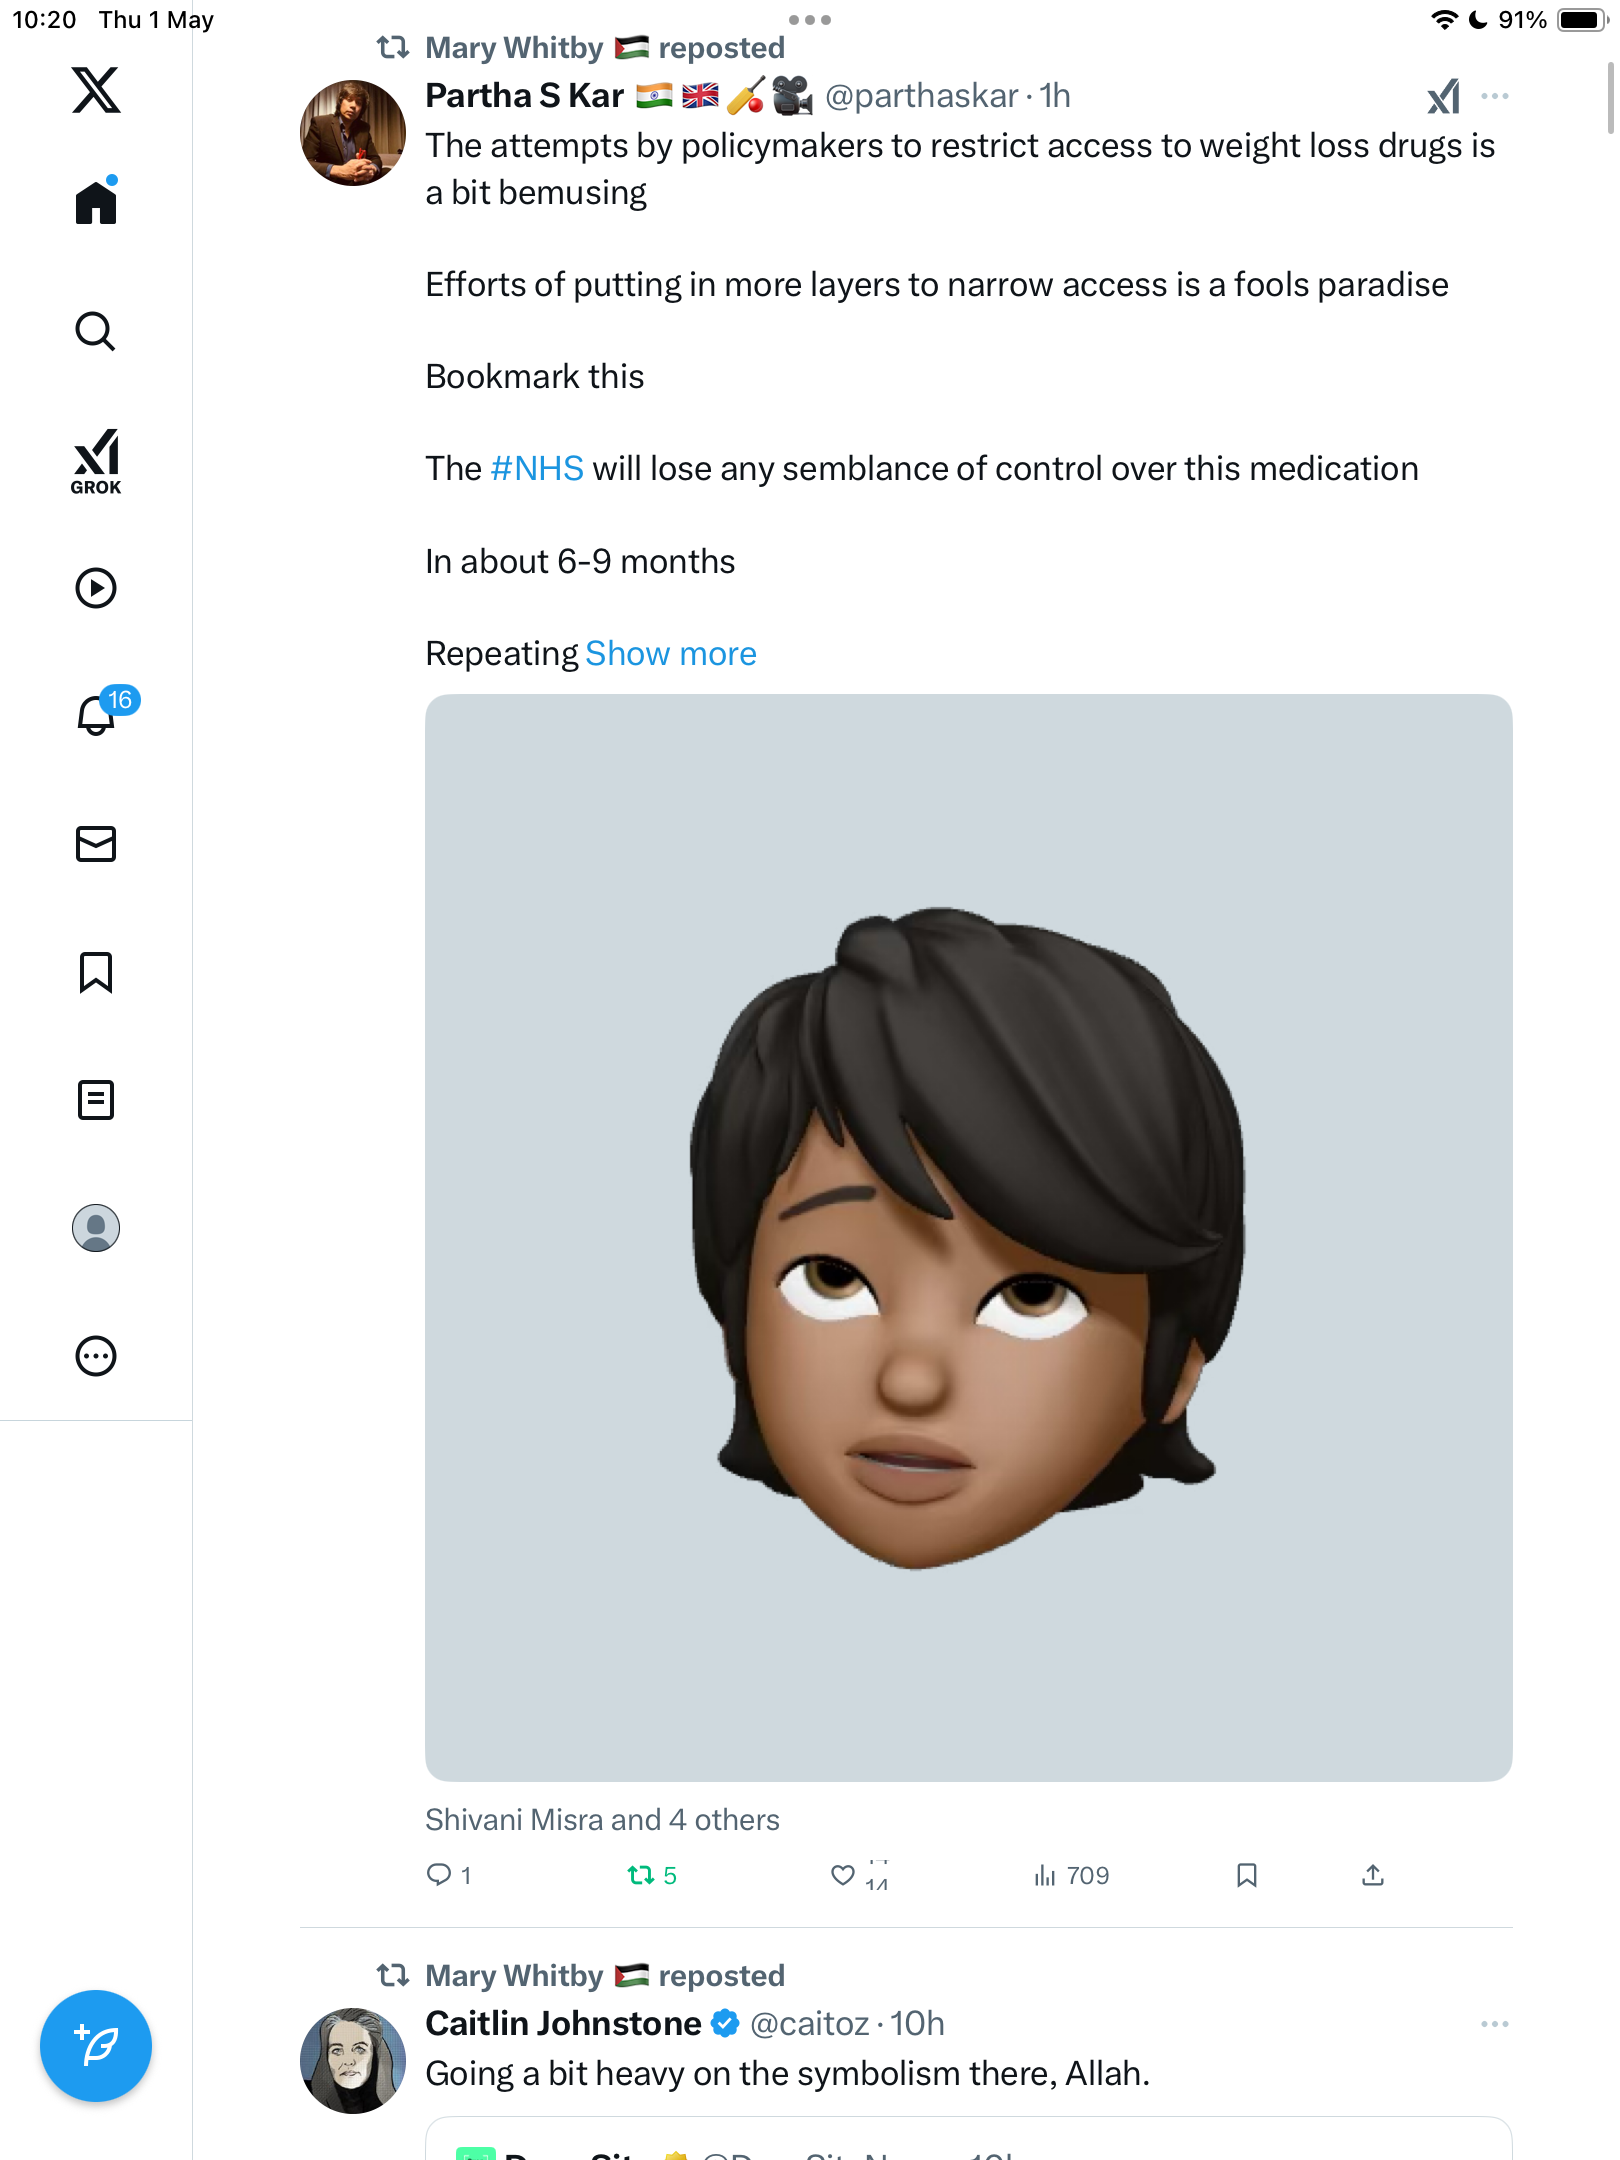Open the #NHS hashtag link
The height and width of the screenshot is (2160, 1620).
point(537,468)
